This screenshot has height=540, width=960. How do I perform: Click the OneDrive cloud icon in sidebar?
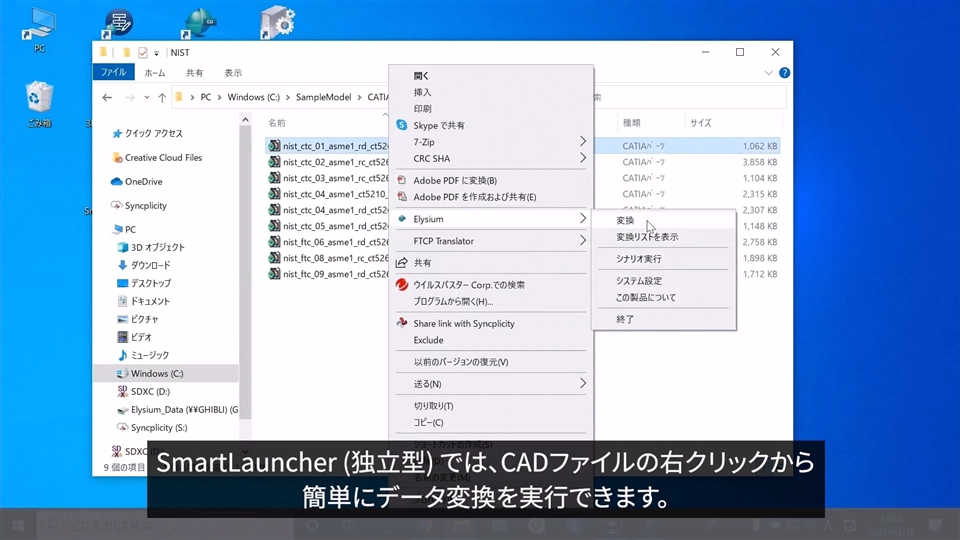116,181
